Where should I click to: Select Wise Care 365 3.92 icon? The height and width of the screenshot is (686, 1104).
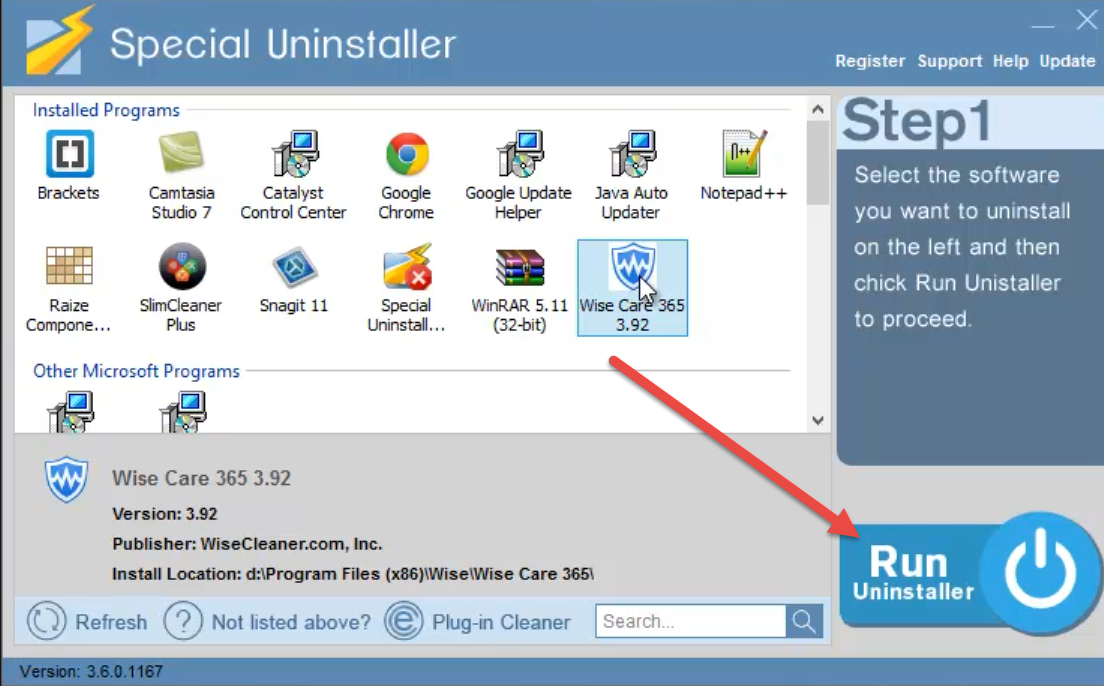point(632,266)
